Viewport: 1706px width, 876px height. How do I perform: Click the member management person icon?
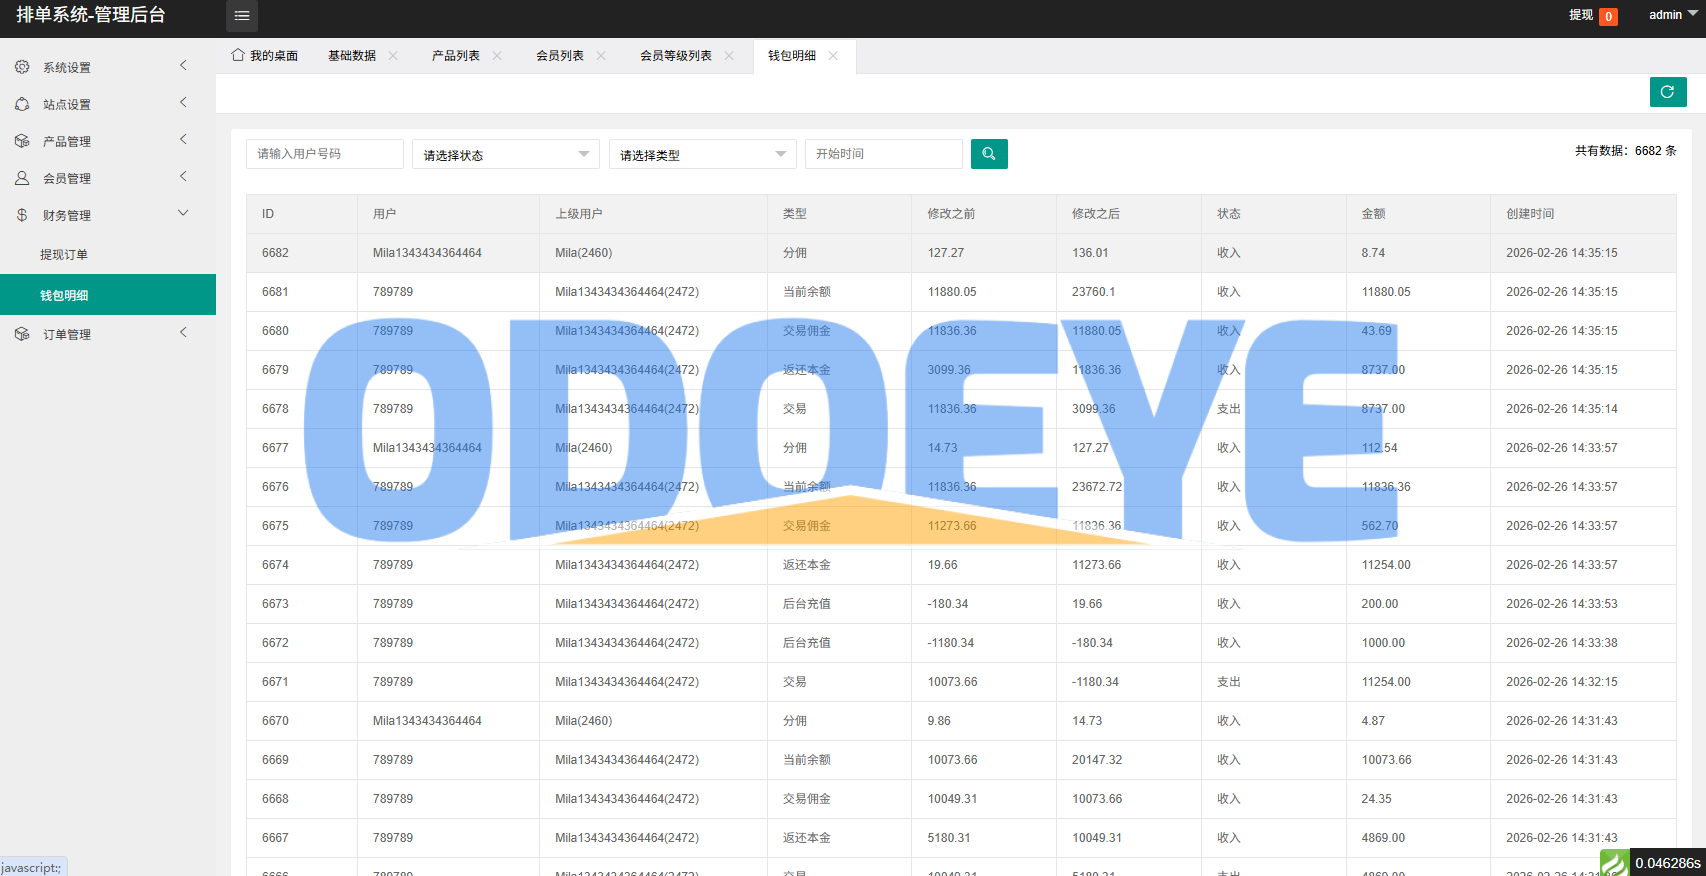pos(22,178)
